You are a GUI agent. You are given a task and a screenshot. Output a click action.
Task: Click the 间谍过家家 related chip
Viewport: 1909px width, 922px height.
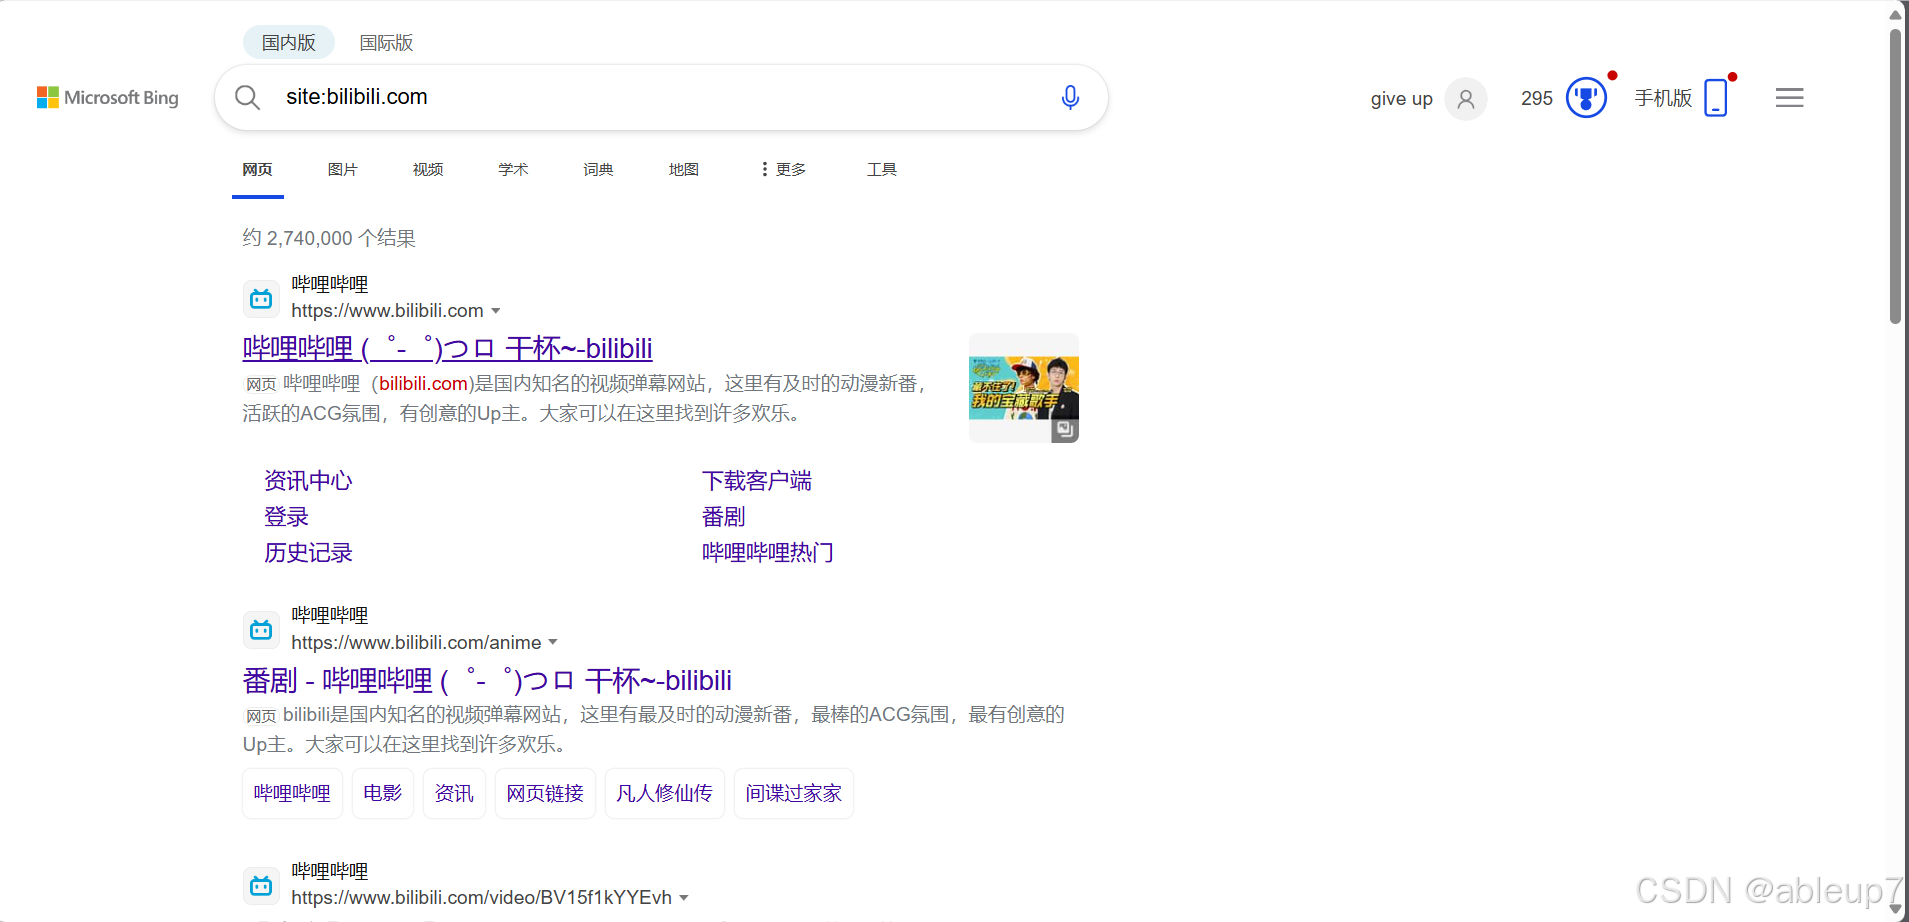[x=793, y=793]
